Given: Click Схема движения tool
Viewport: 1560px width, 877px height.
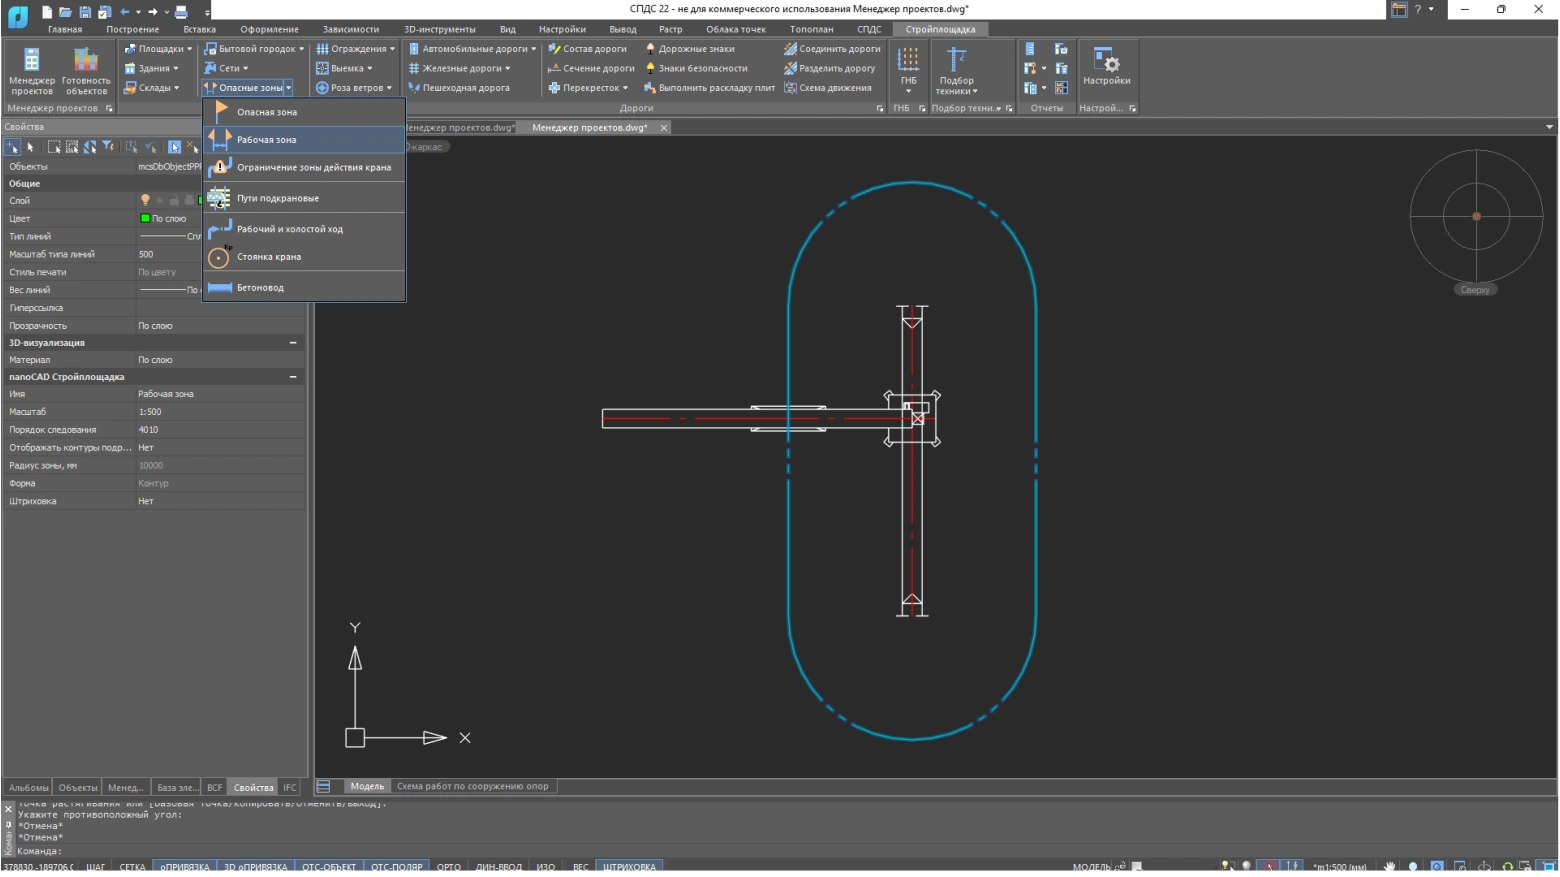Looking at the screenshot, I should click(828, 88).
